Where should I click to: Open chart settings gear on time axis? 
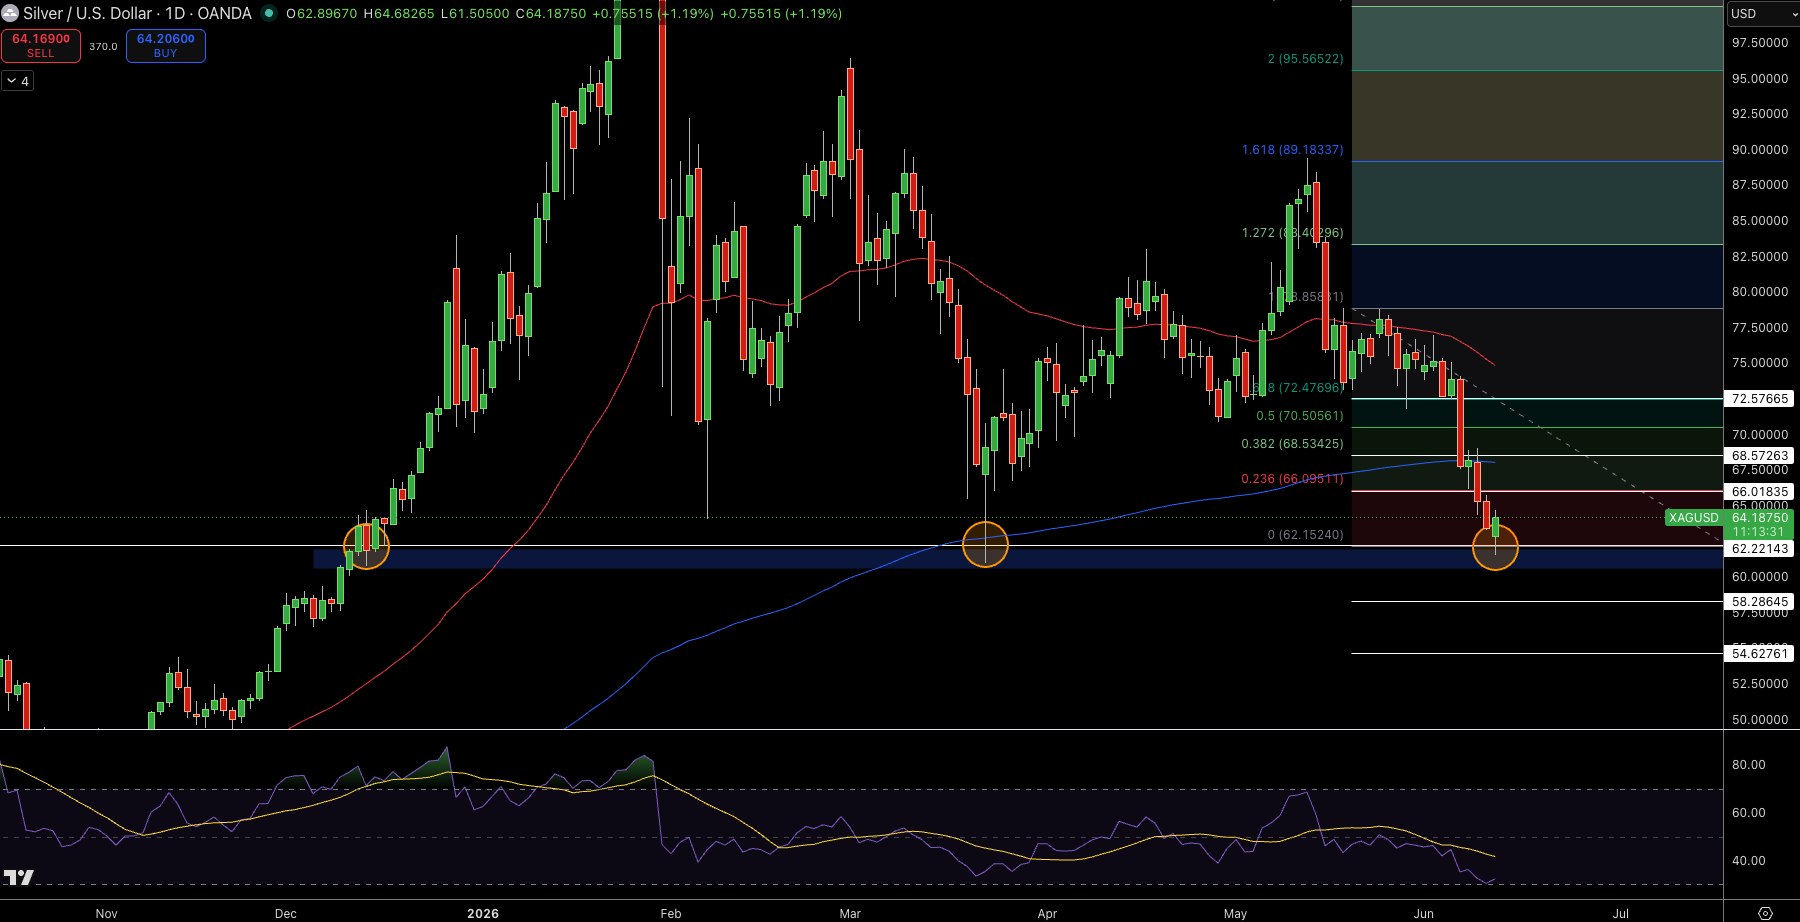click(1765, 913)
